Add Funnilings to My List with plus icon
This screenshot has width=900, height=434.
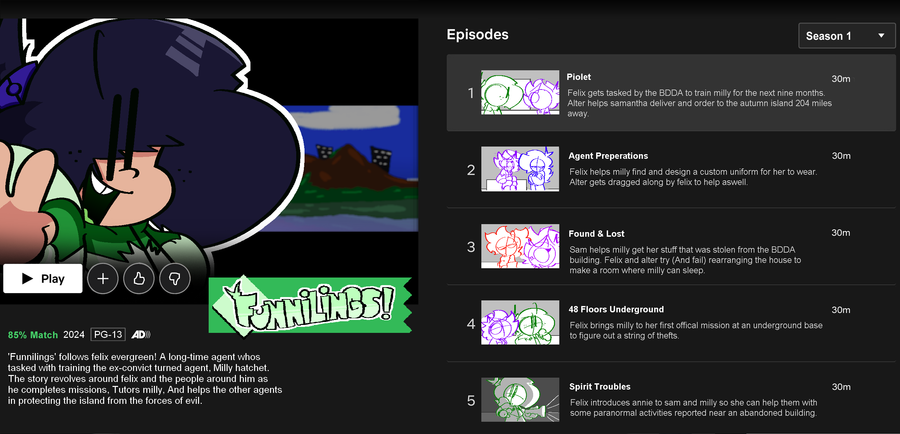103,279
